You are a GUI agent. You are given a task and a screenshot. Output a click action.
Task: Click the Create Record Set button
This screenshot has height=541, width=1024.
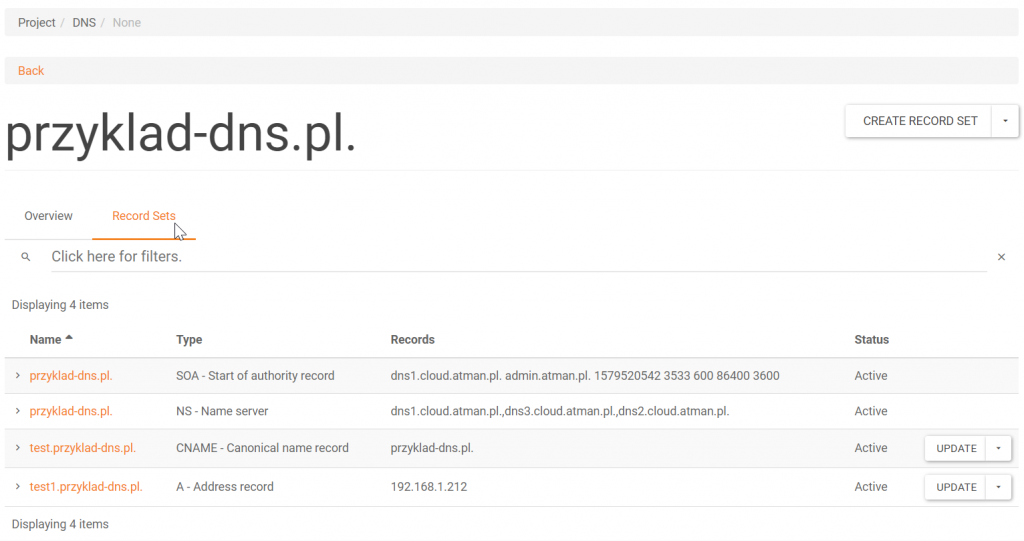pos(919,121)
